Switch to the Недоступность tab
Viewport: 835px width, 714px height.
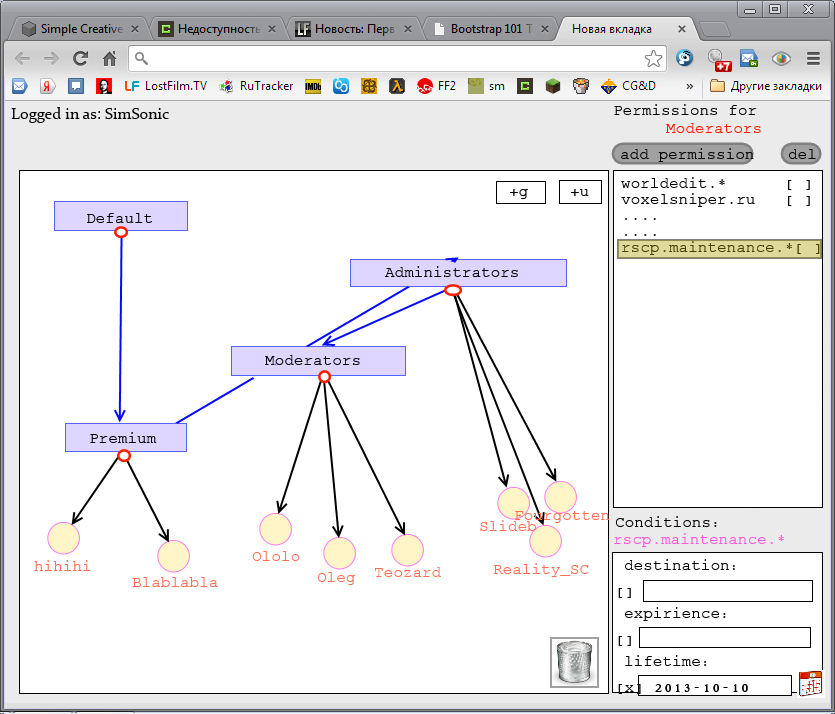pyautogui.click(x=218, y=29)
